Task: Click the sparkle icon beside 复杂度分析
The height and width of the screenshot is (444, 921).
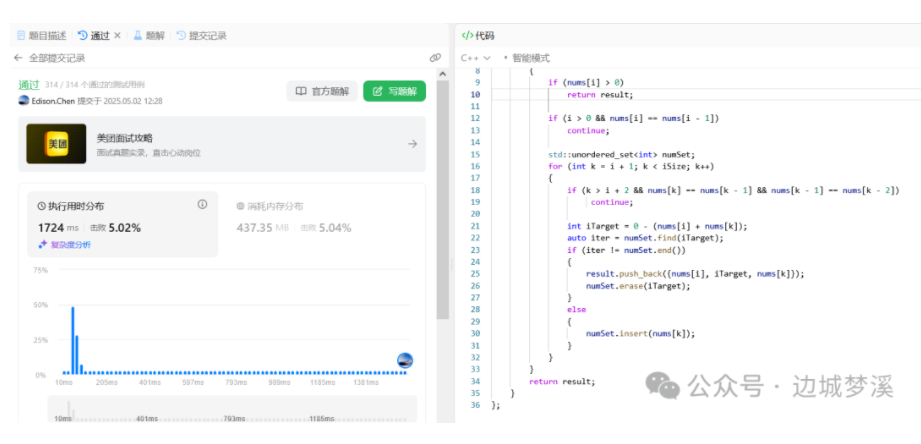Action: [x=42, y=244]
